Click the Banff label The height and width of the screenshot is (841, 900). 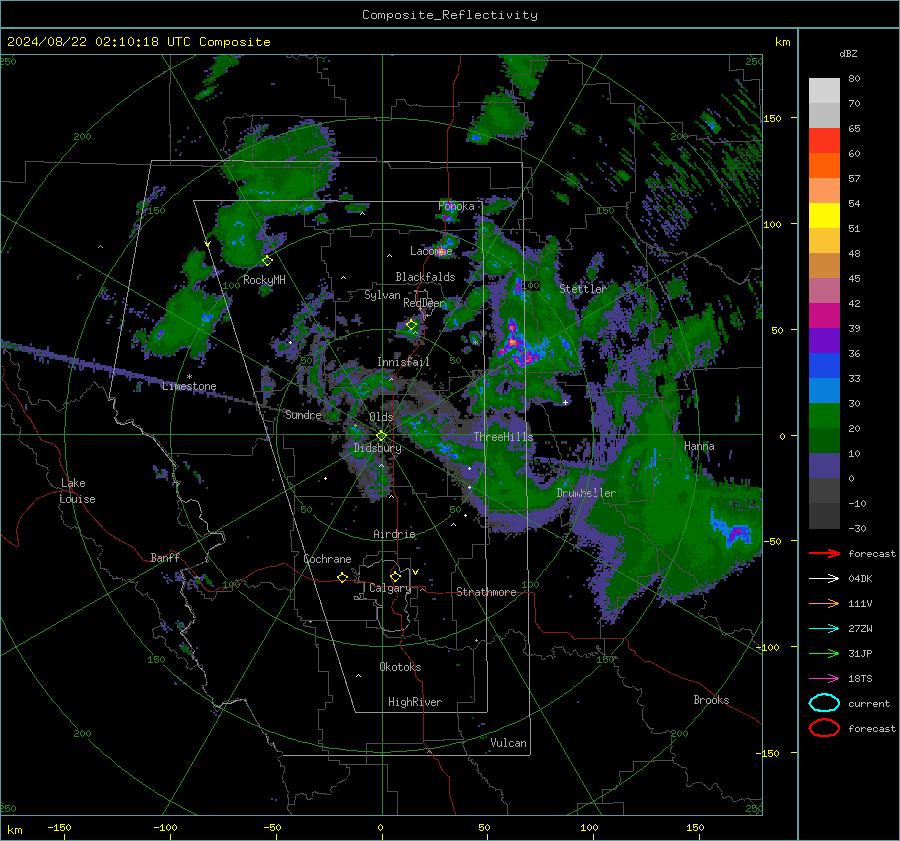pyautogui.click(x=165, y=557)
